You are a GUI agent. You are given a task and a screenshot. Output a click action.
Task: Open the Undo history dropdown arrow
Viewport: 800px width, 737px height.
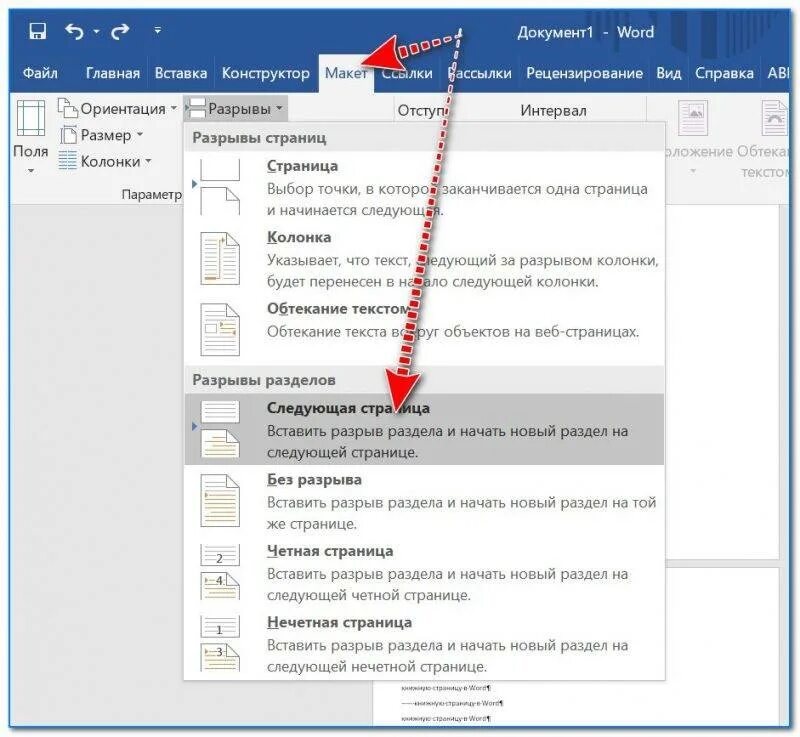(96, 32)
